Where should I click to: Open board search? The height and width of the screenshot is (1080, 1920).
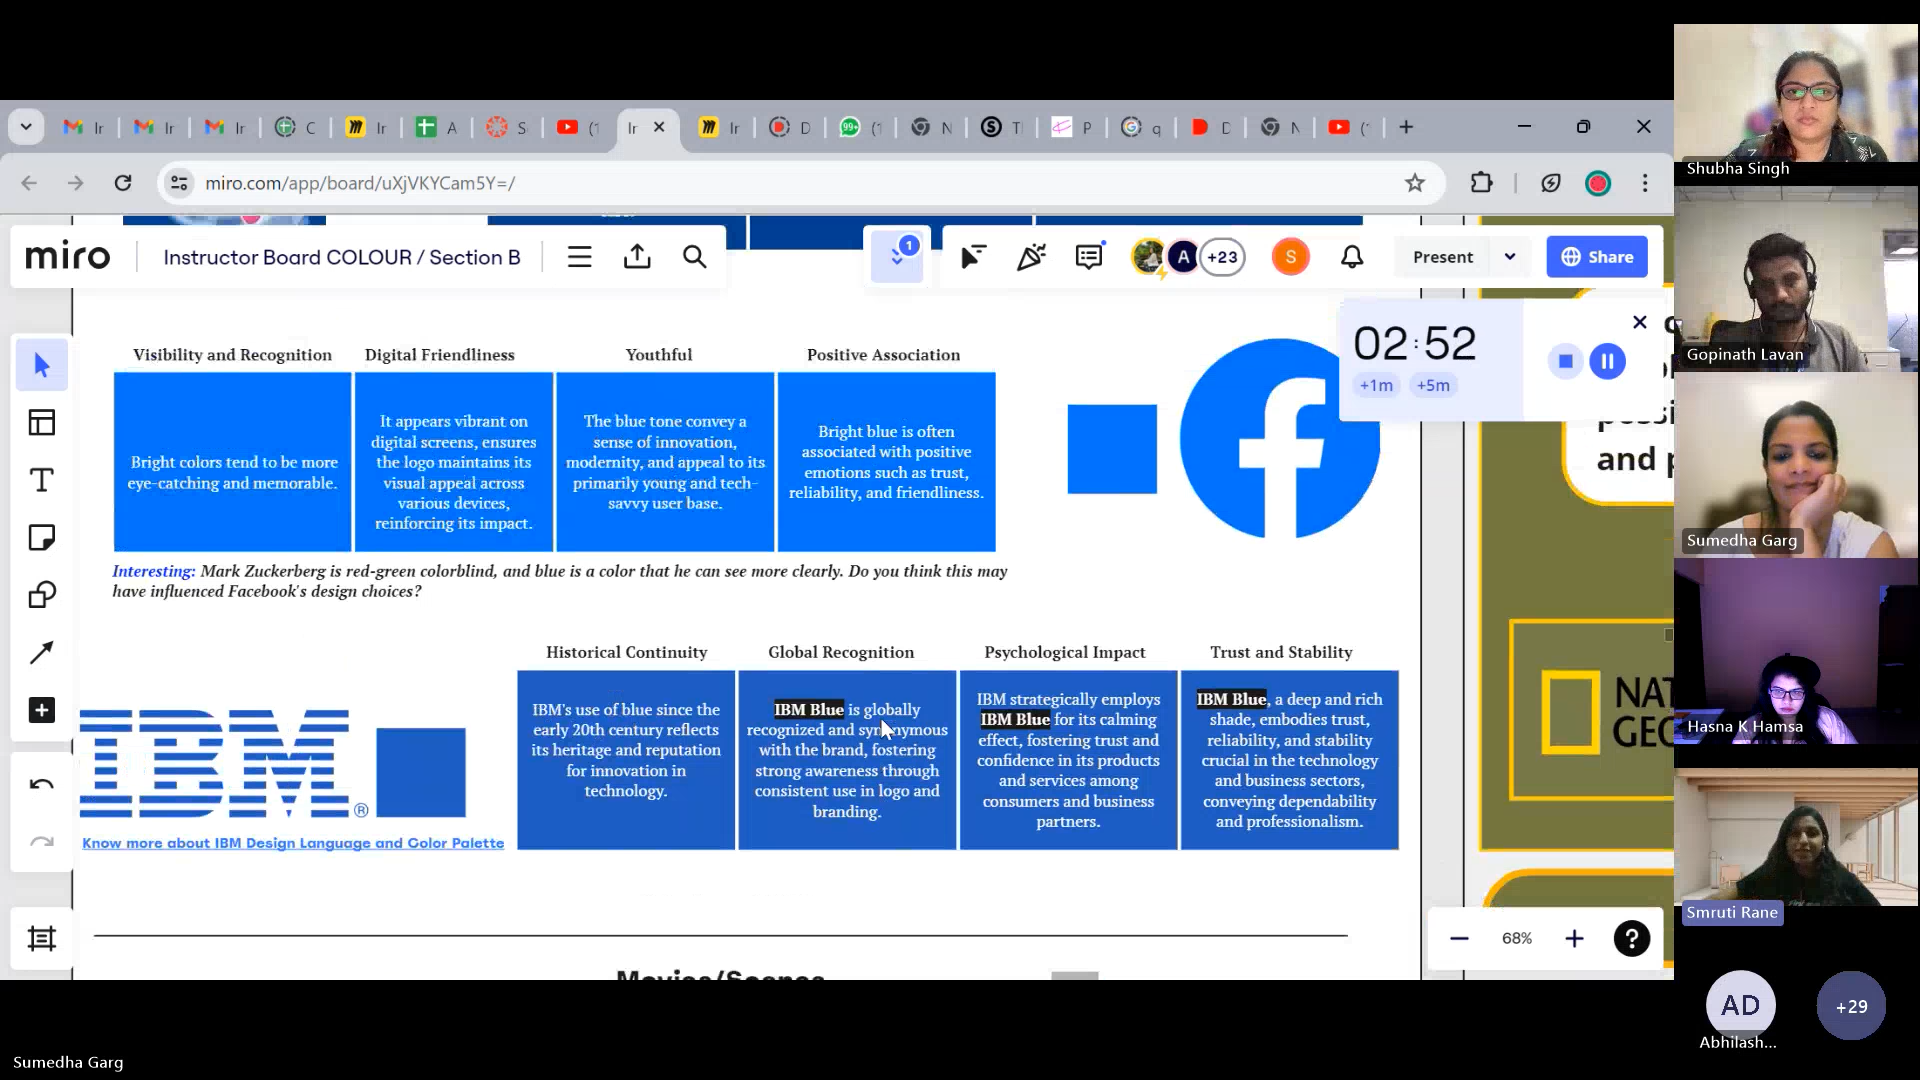[694, 256]
